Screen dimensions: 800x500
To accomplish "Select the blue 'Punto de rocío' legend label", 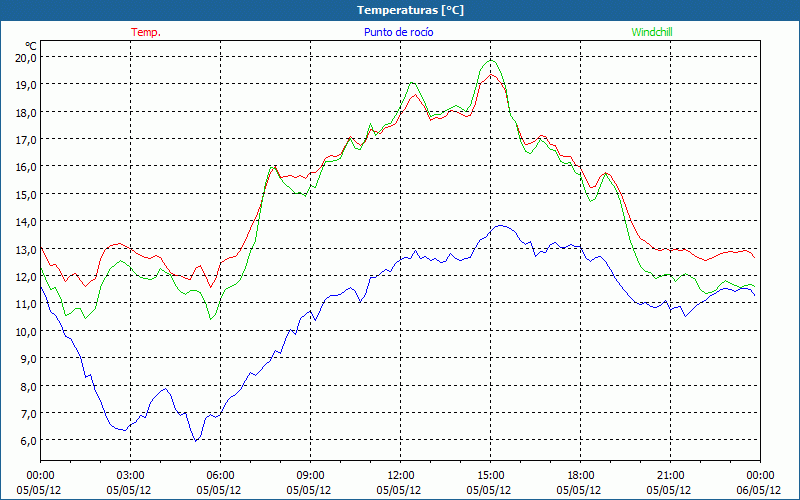I will 398,32.
